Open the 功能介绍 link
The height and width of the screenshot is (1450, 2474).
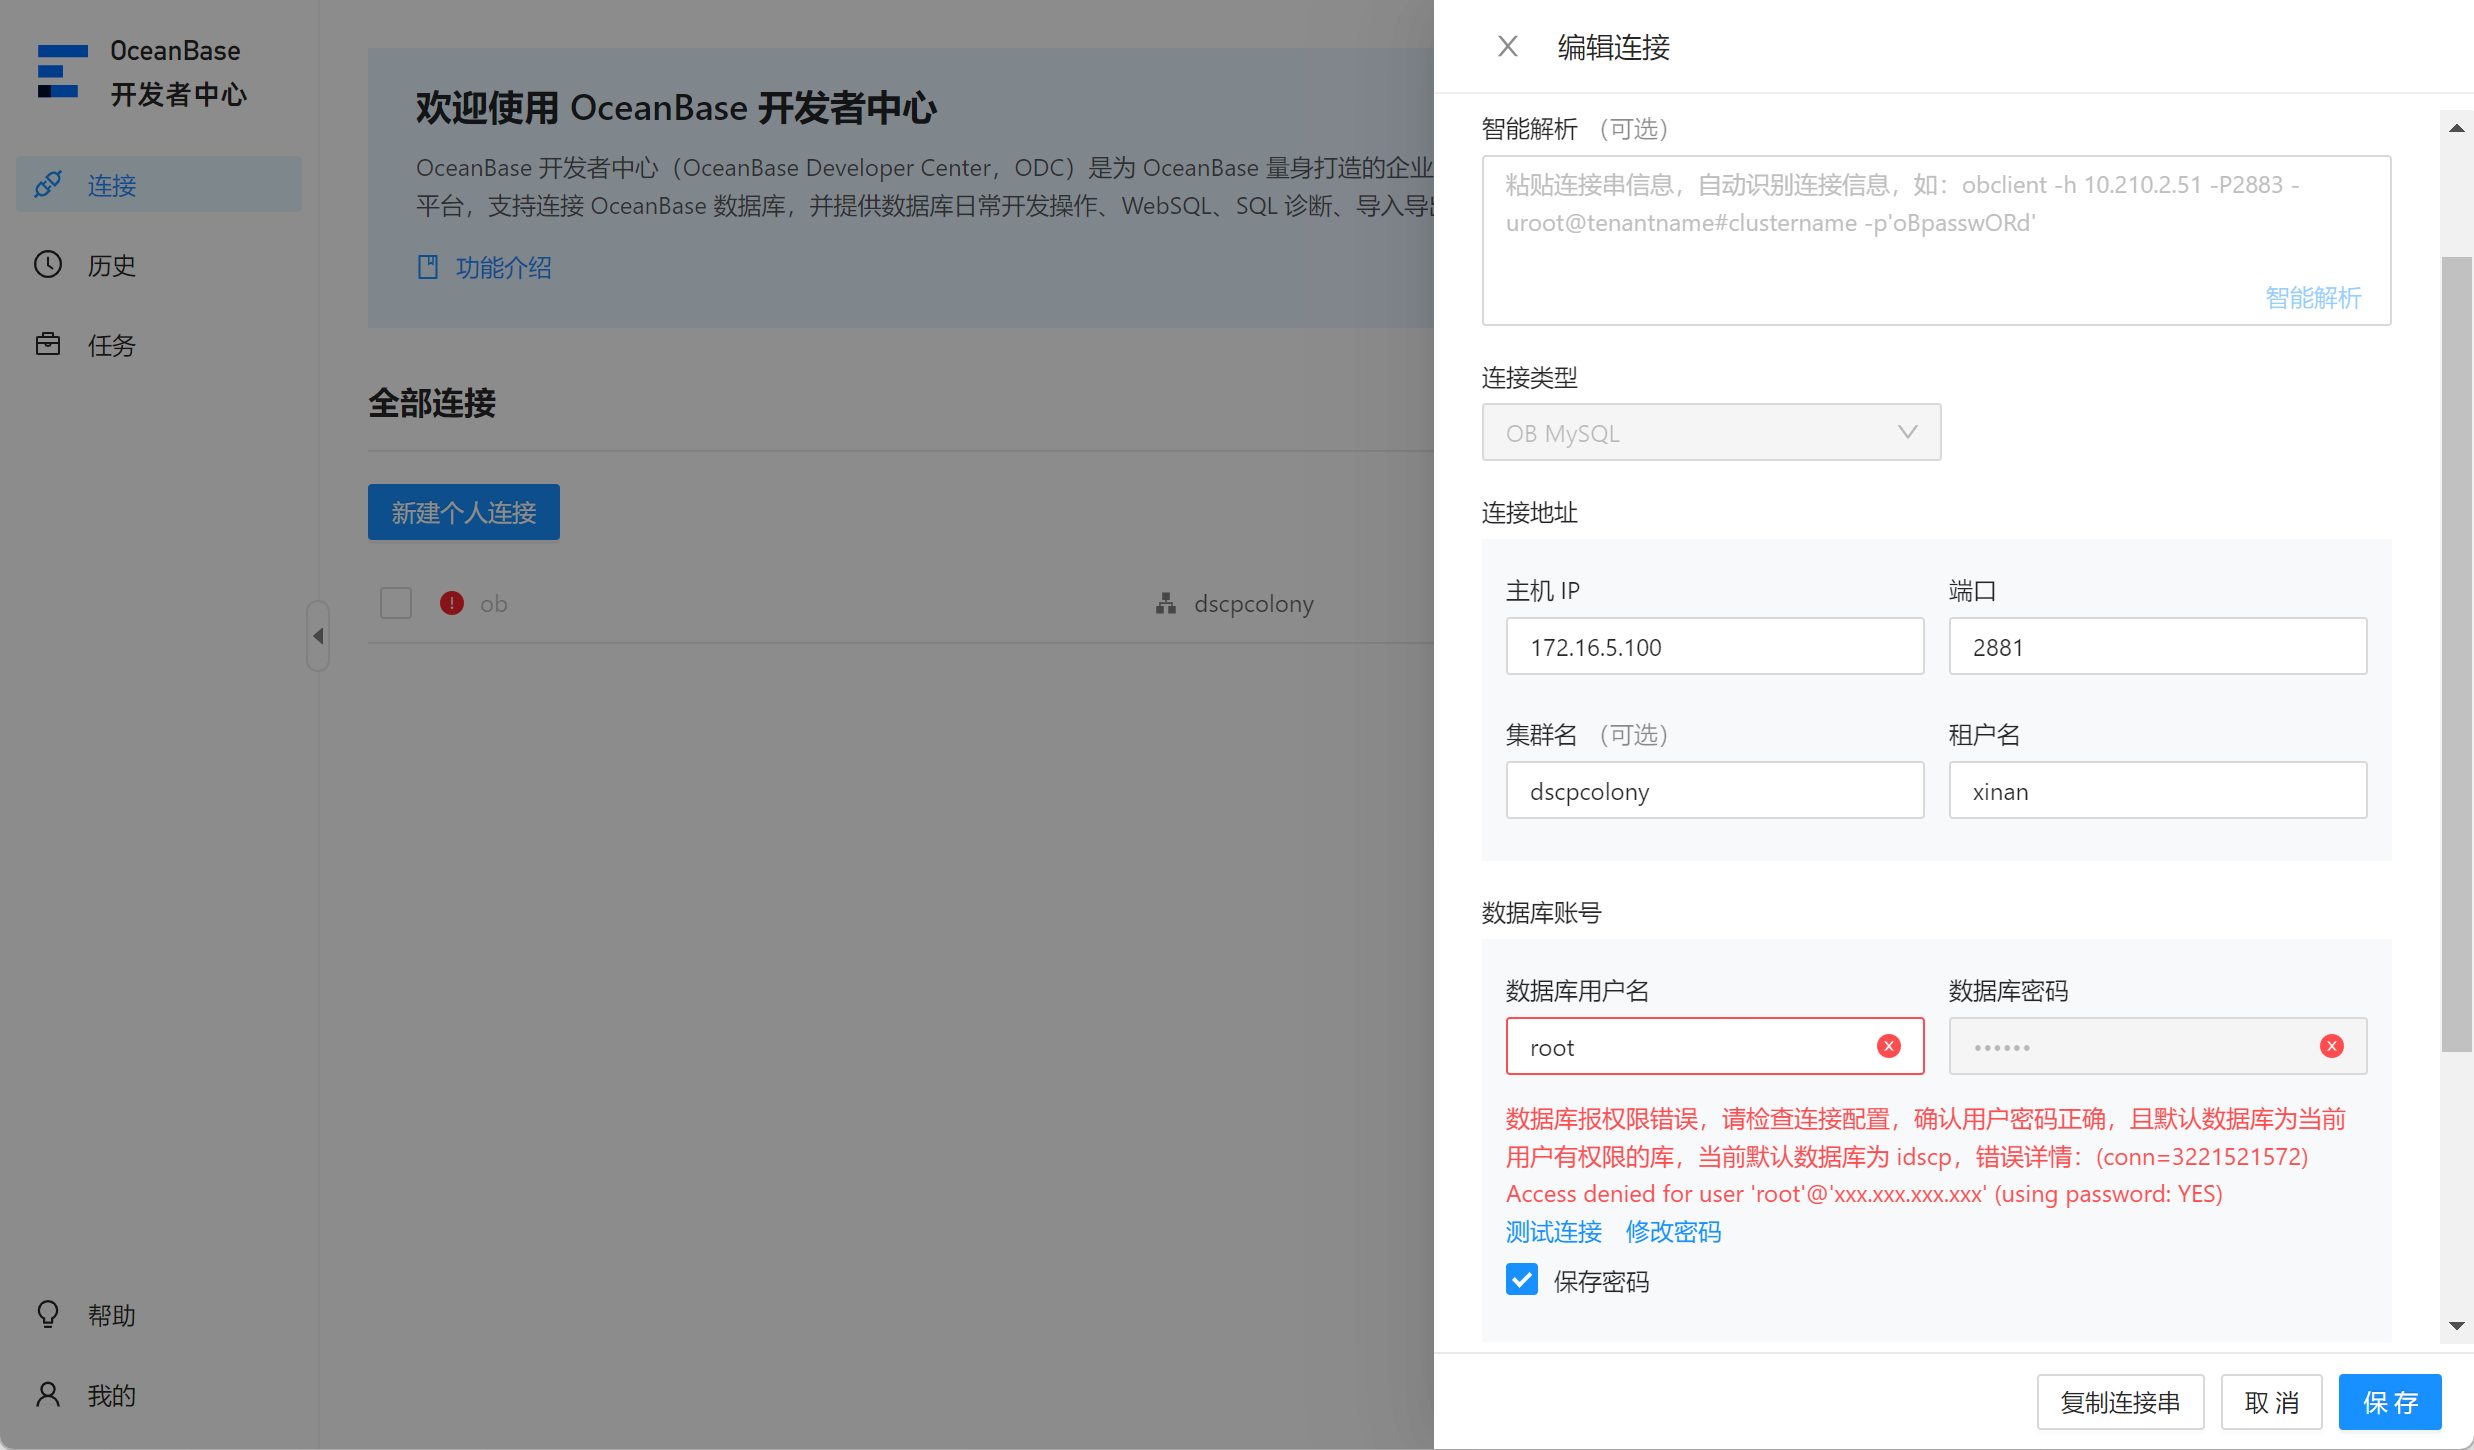[504, 267]
